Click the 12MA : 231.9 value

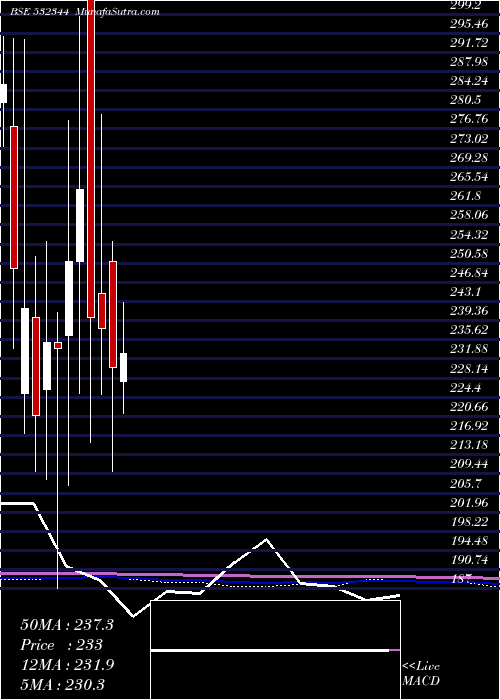pyautogui.click(x=67, y=664)
